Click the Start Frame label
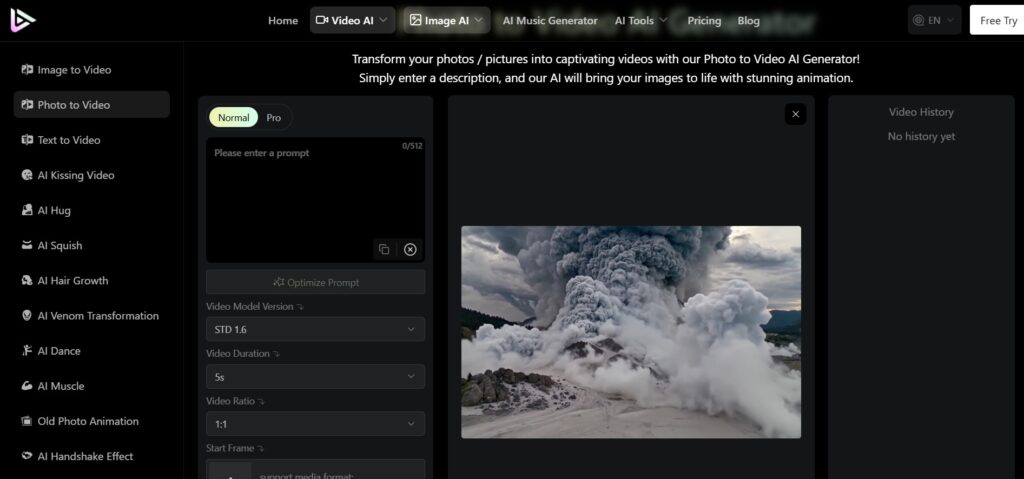The width and height of the screenshot is (1024, 479). tap(231, 448)
